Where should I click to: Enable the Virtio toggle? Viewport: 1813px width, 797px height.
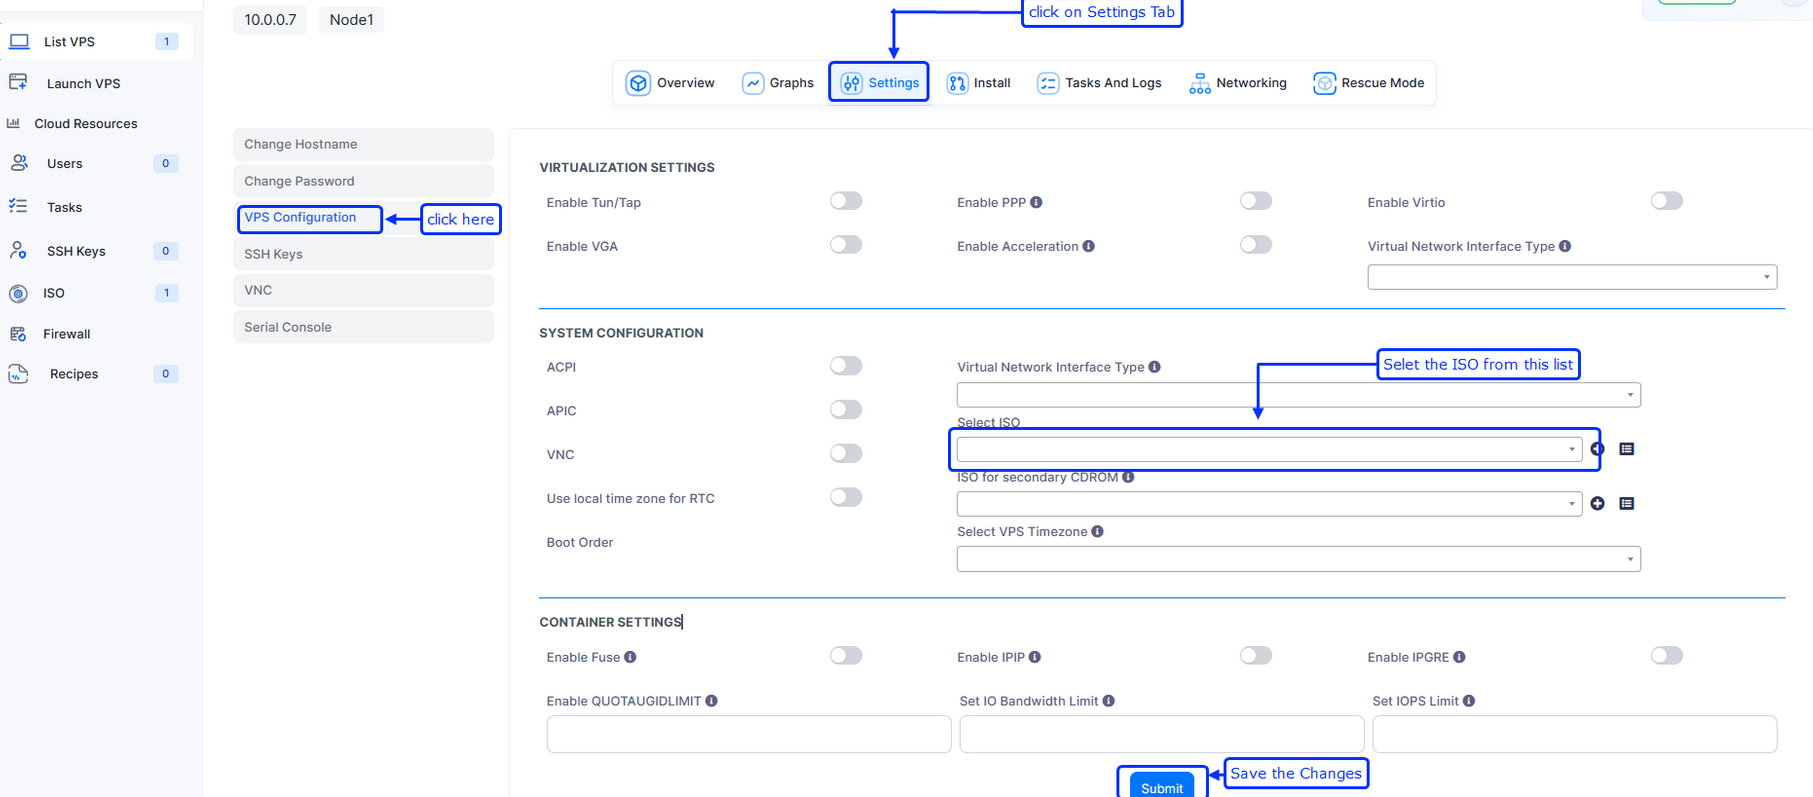[1666, 202]
